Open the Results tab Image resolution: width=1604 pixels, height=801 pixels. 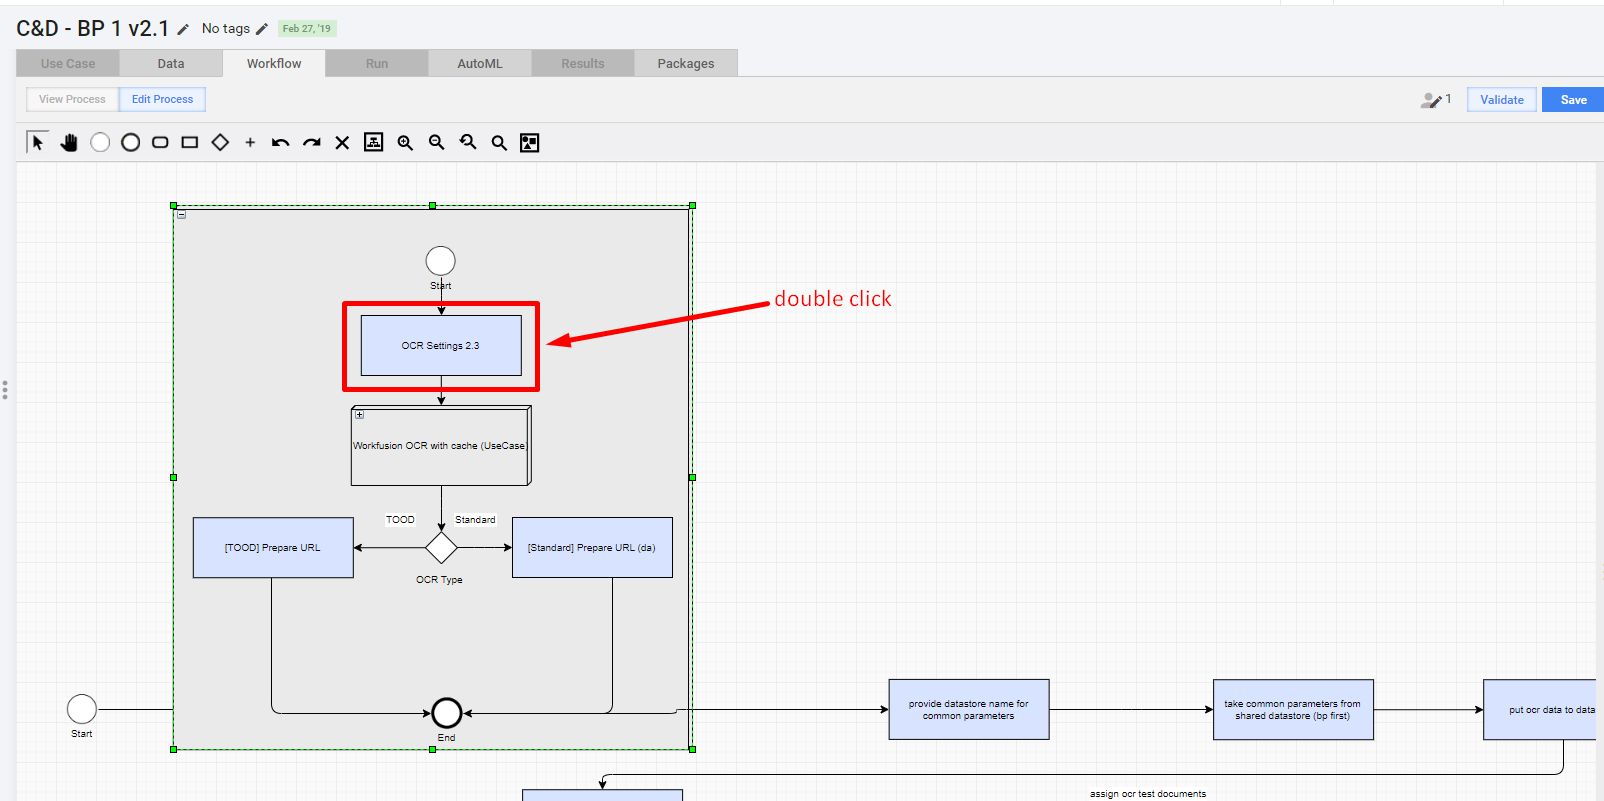click(583, 63)
